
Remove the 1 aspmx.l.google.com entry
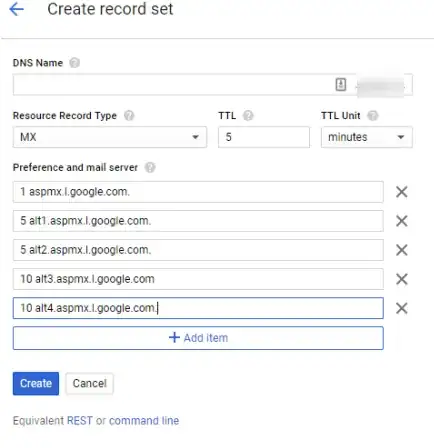pos(402,192)
